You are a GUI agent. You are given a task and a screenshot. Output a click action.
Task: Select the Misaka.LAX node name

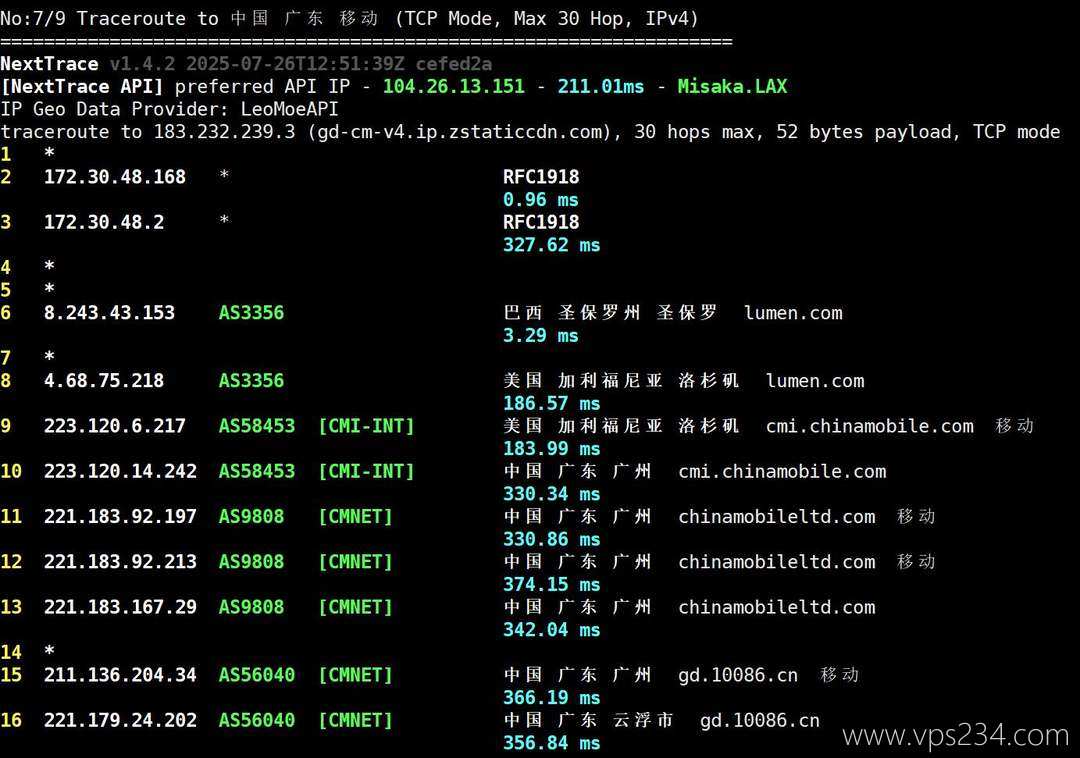pos(732,86)
